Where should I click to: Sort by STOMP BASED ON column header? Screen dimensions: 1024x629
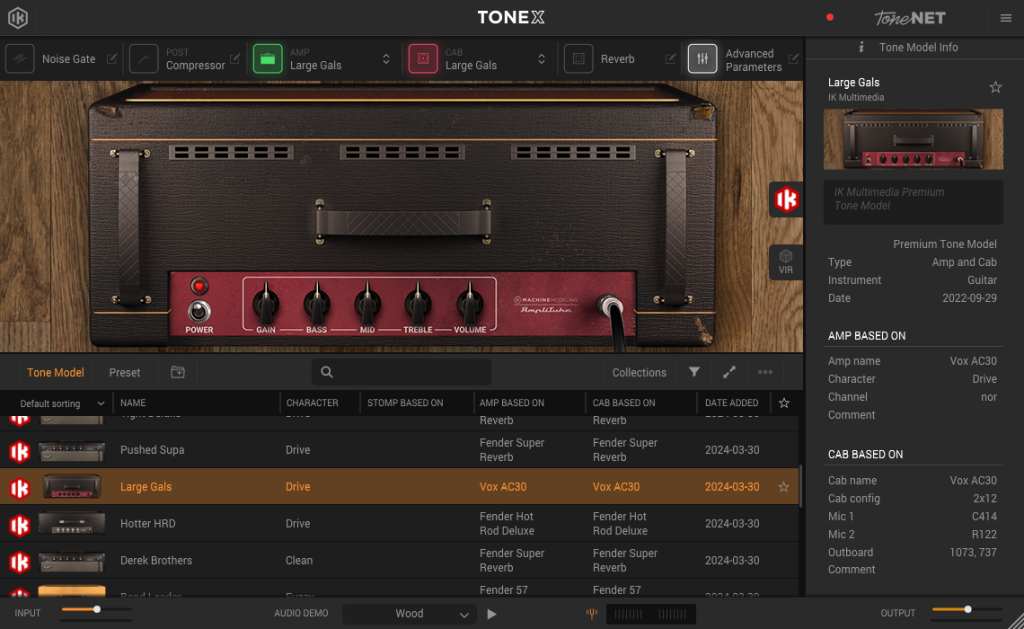pos(406,403)
